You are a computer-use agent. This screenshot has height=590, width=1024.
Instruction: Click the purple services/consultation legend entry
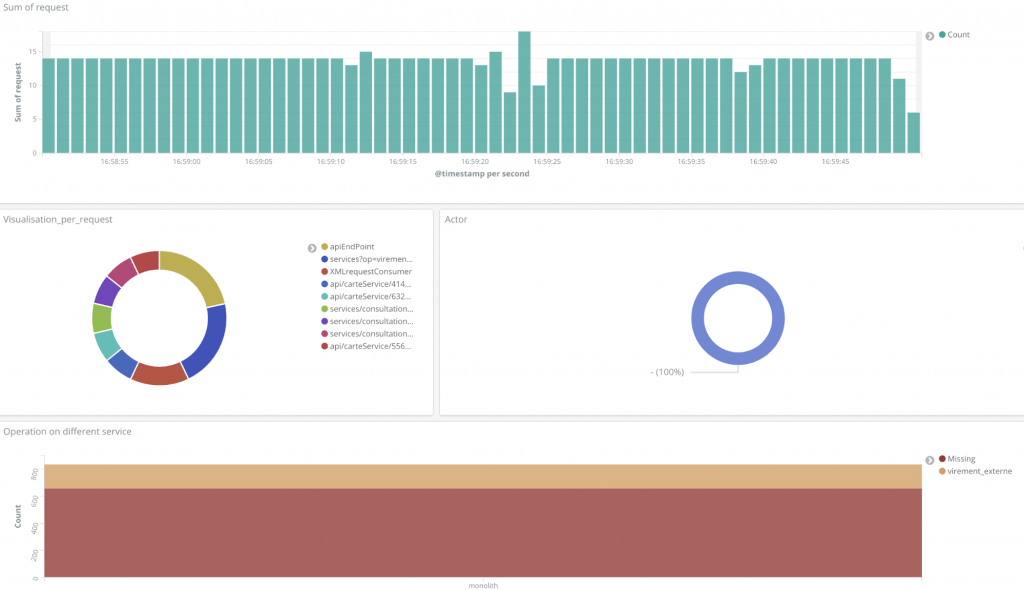pos(370,322)
